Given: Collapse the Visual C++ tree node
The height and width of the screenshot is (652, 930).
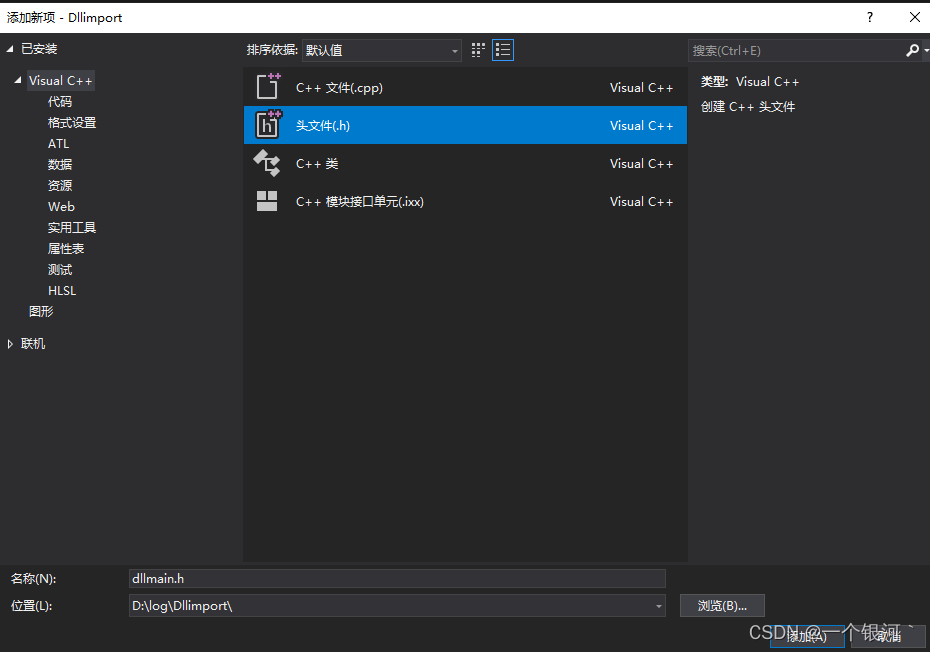Looking at the screenshot, I should 18,80.
